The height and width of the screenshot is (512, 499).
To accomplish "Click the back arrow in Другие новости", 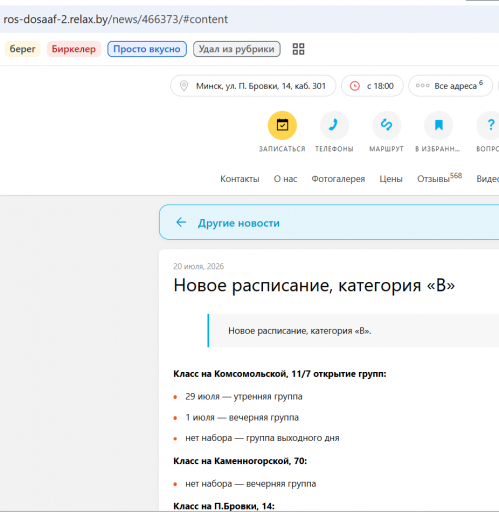I will (x=181, y=222).
